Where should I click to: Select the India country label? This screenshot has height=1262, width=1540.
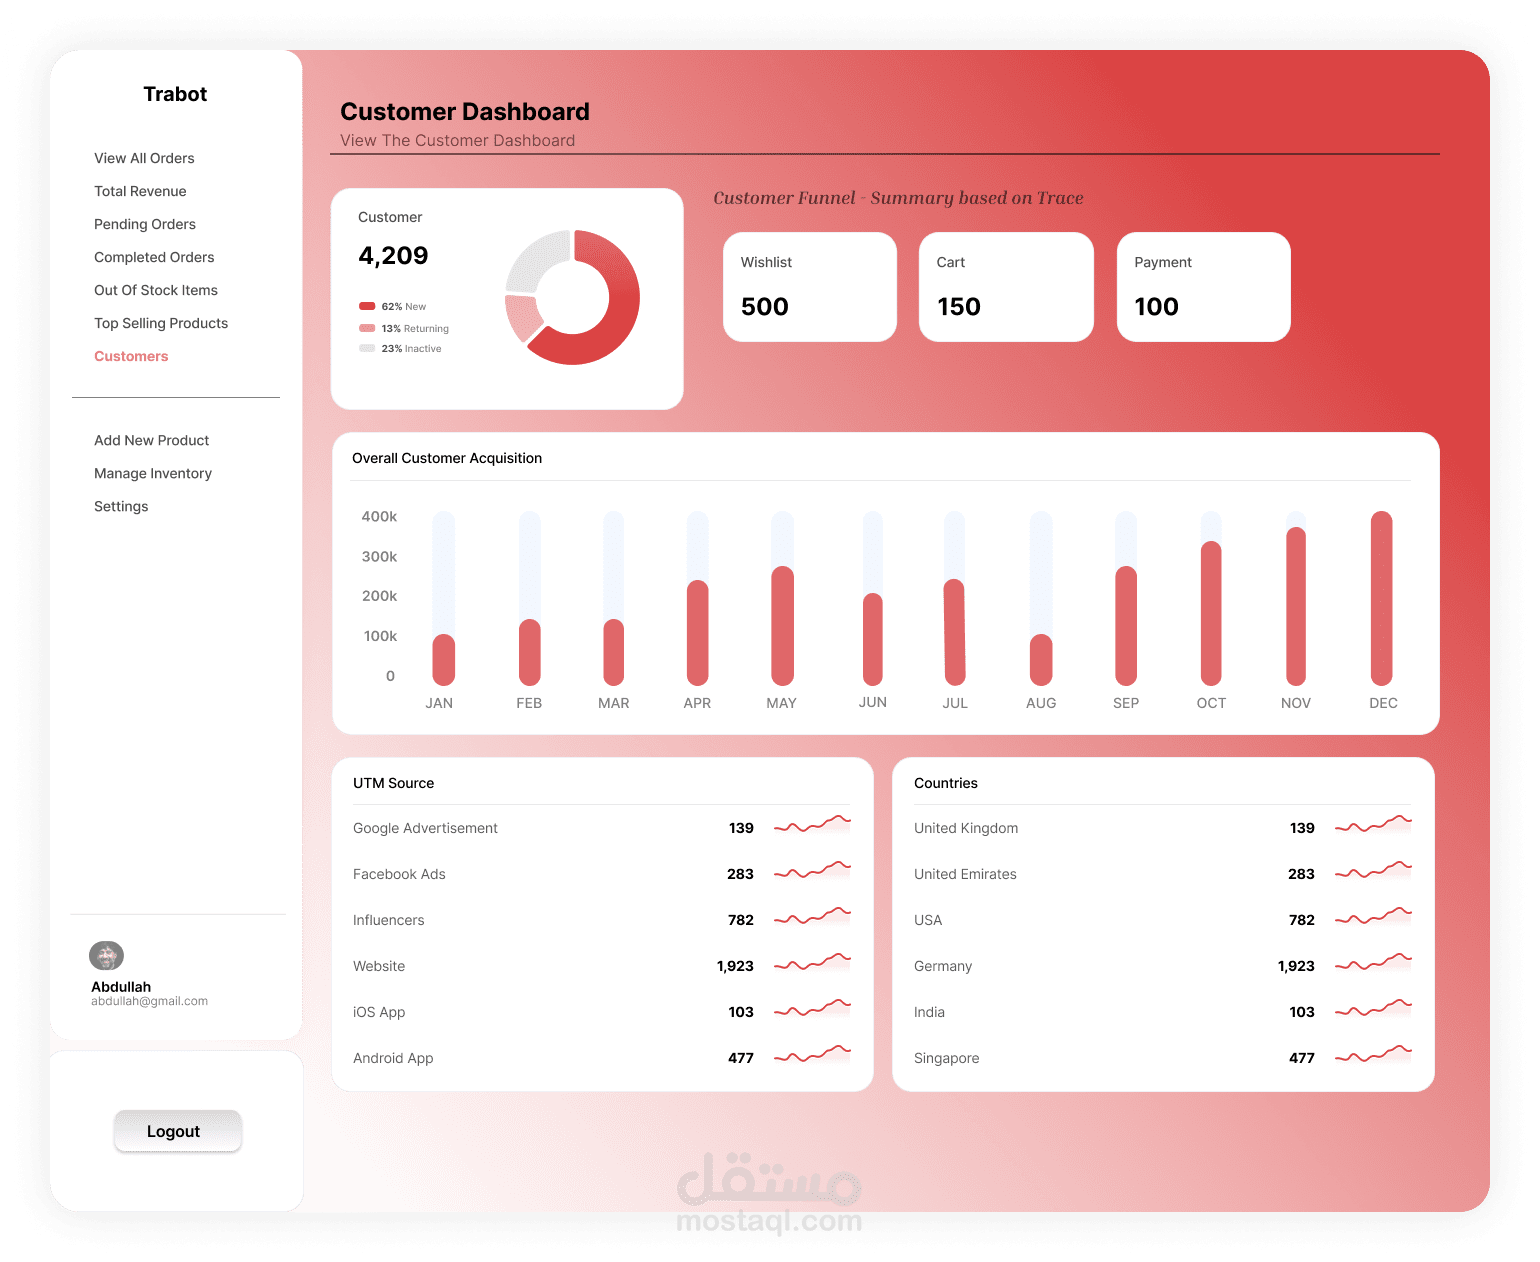[929, 1012]
